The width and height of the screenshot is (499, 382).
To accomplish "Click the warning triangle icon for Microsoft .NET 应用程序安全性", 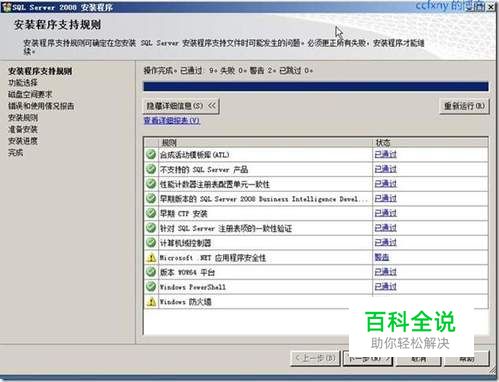I will point(151,257).
